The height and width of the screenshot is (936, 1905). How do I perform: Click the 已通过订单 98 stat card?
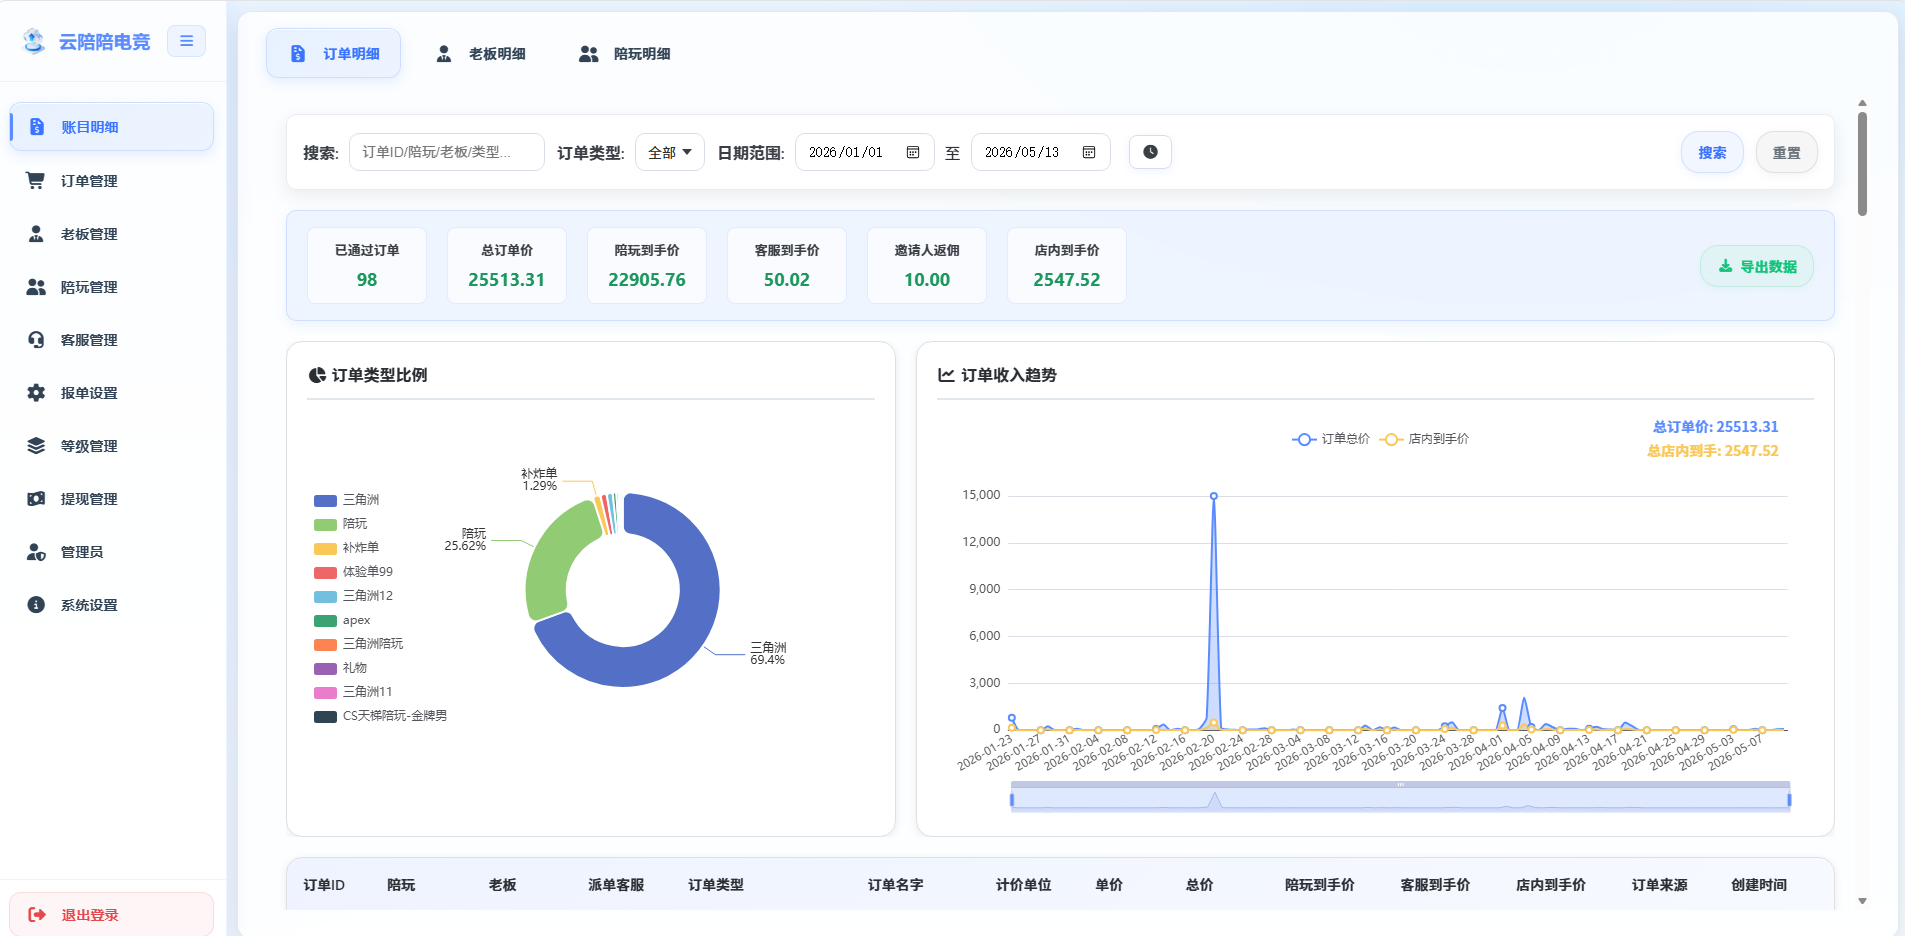click(367, 265)
